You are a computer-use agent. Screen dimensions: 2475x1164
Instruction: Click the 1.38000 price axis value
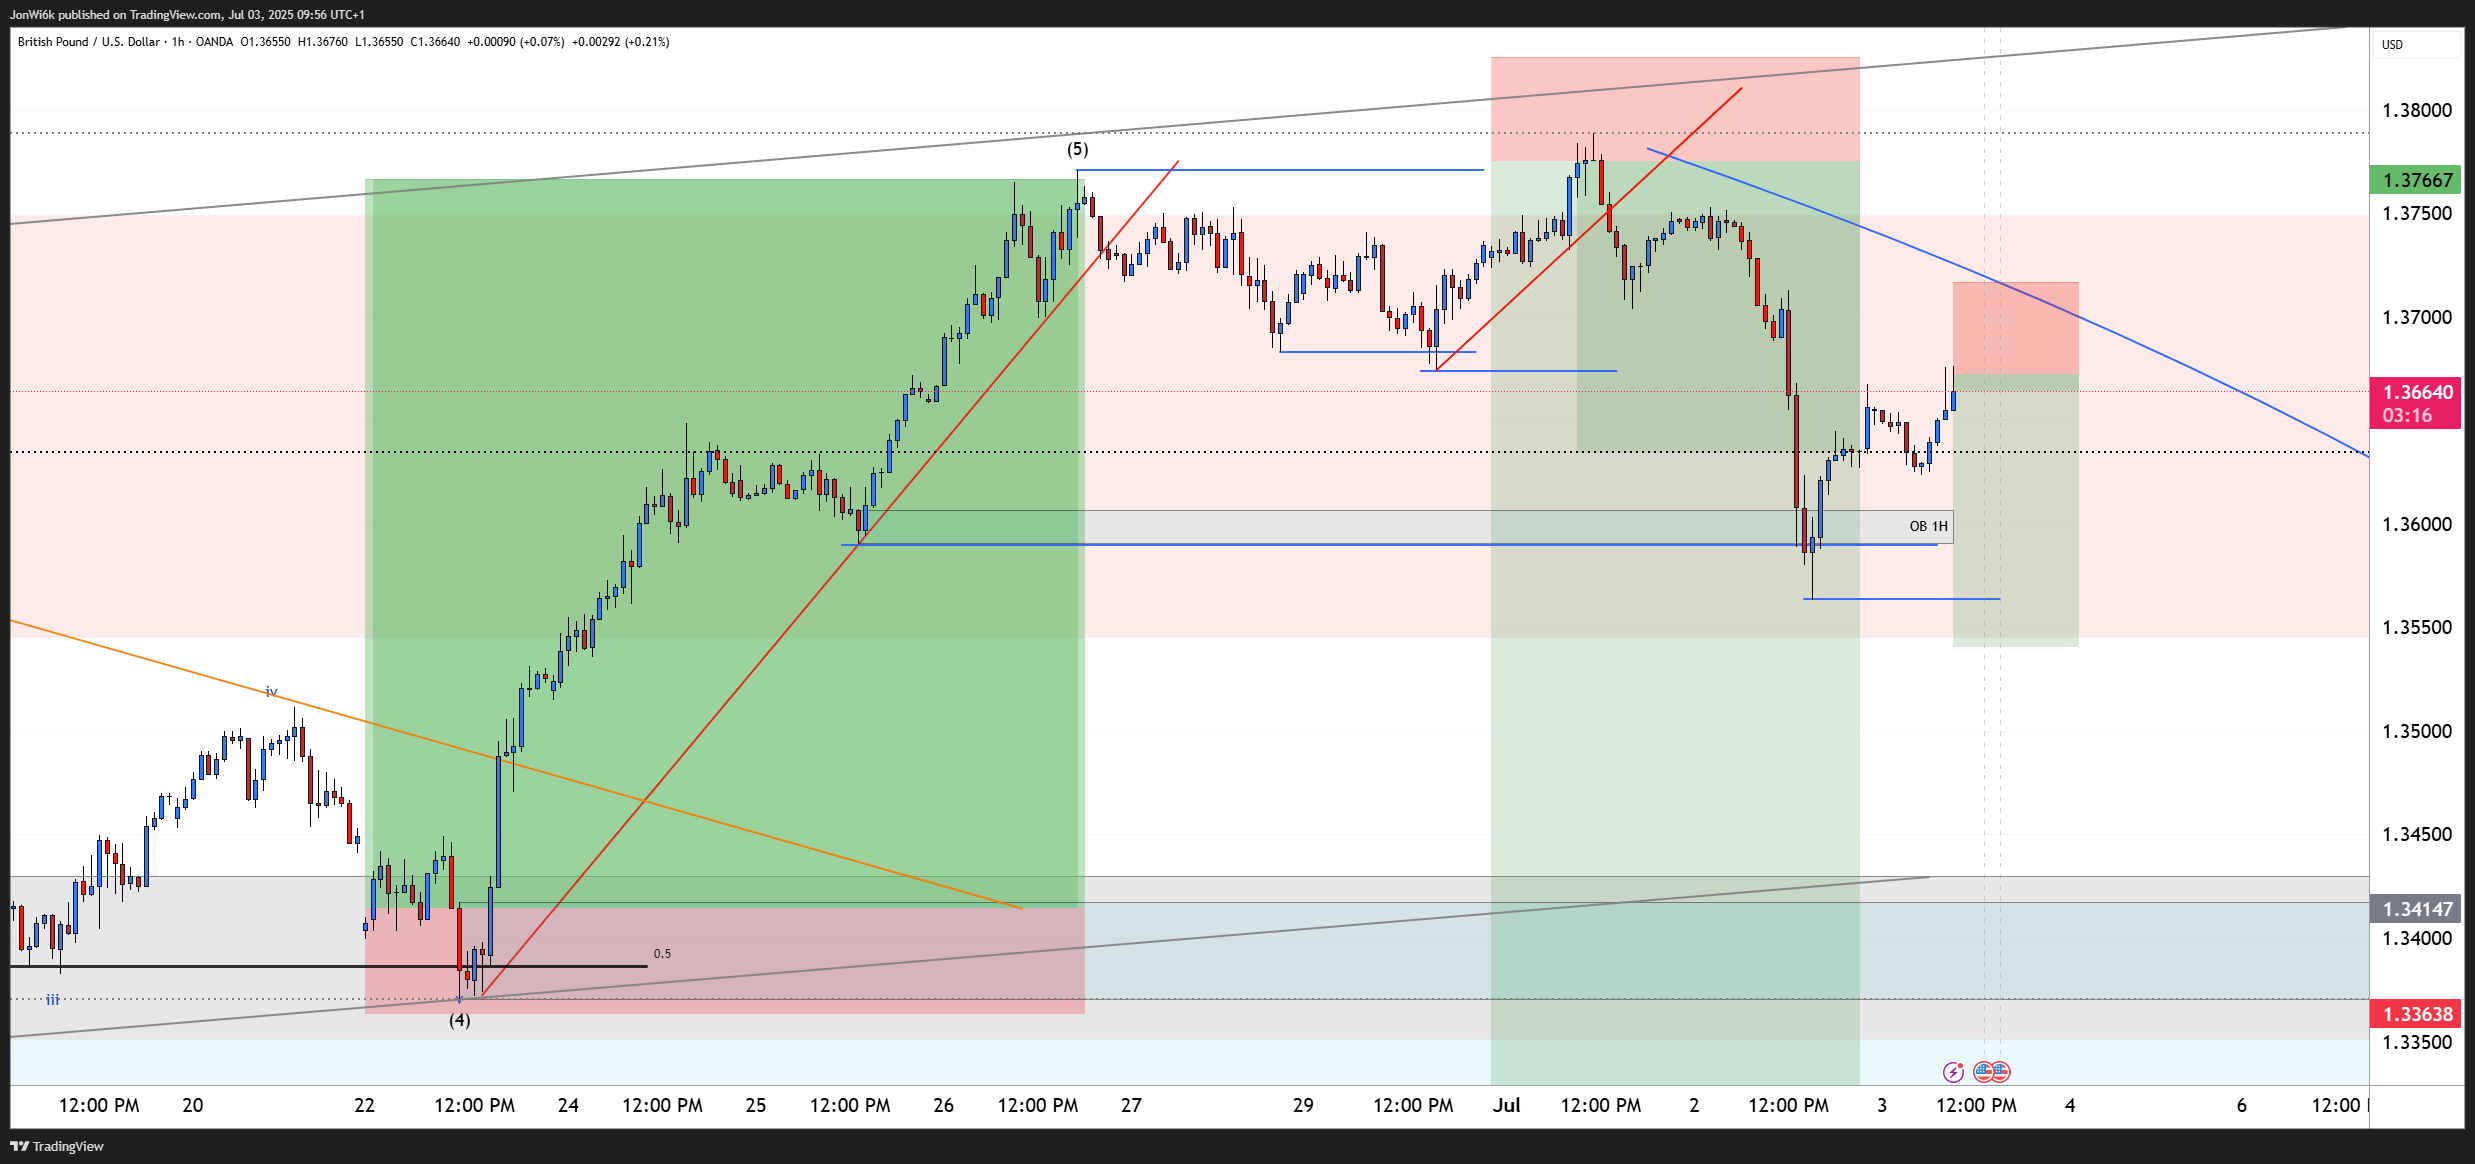point(2417,110)
